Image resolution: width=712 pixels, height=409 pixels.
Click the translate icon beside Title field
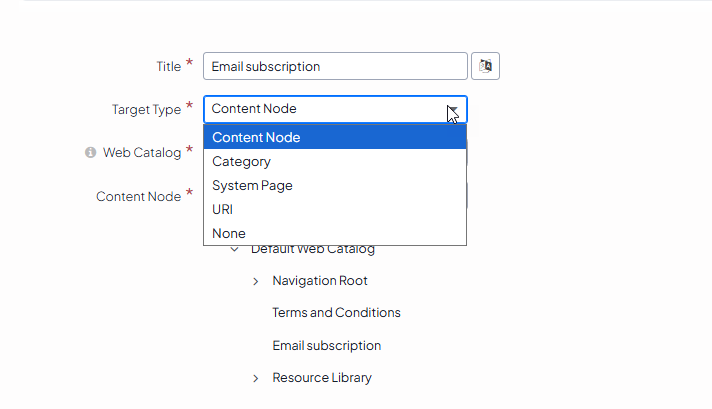[x=485, y=66]
